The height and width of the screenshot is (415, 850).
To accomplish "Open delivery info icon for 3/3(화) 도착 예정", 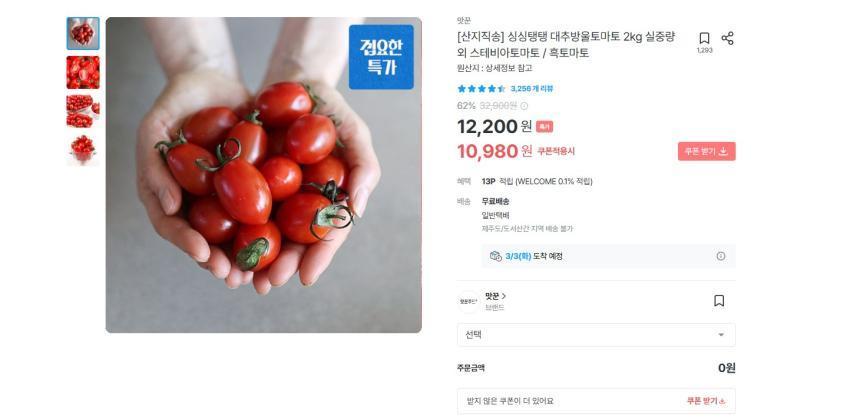I will pos(720,256).
